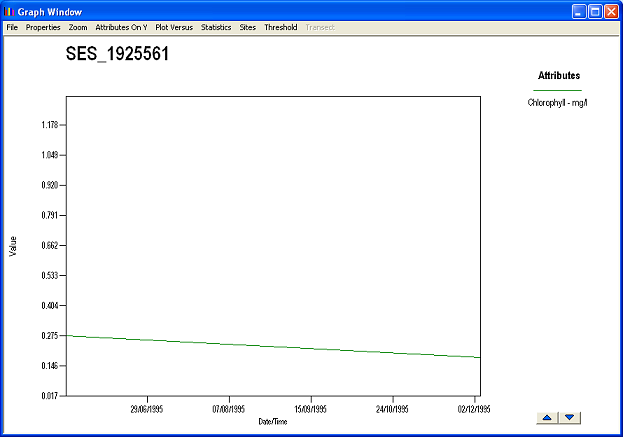Screen dimensions: 623x437
Task: Minimize the Graph Window
Action: tap(580, 11)
